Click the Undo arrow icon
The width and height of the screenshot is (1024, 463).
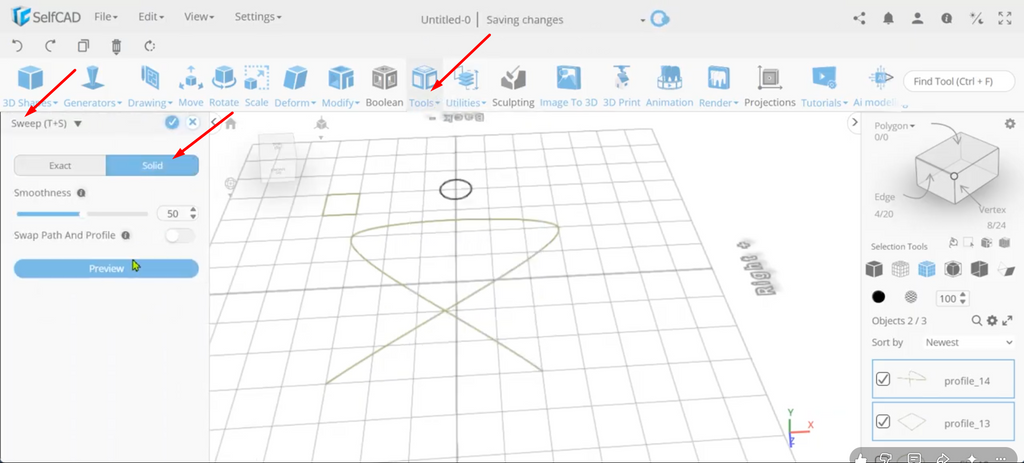point(18,46)
